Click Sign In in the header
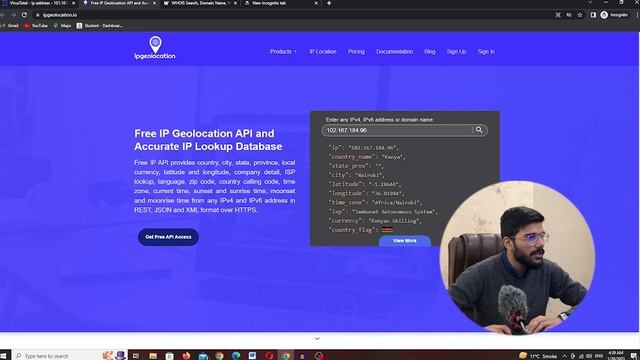640x360 pixels. 486,51
